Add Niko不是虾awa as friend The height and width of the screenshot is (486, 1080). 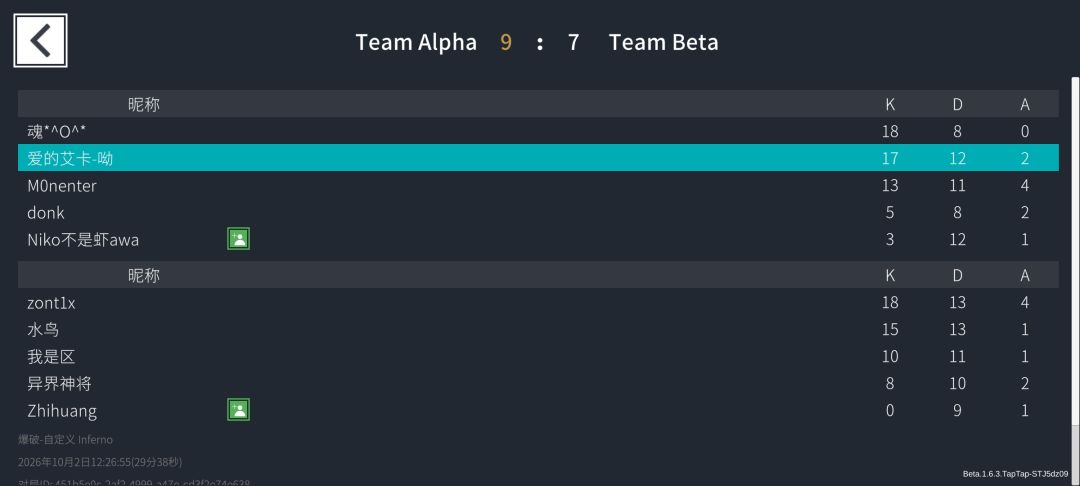pos(238,239)
